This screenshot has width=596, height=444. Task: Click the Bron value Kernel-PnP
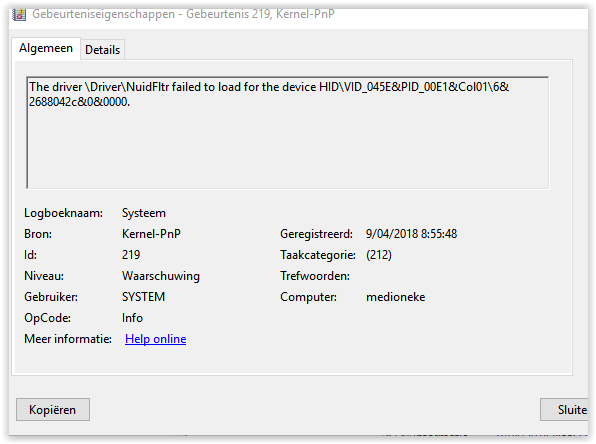tap(151, 234)
